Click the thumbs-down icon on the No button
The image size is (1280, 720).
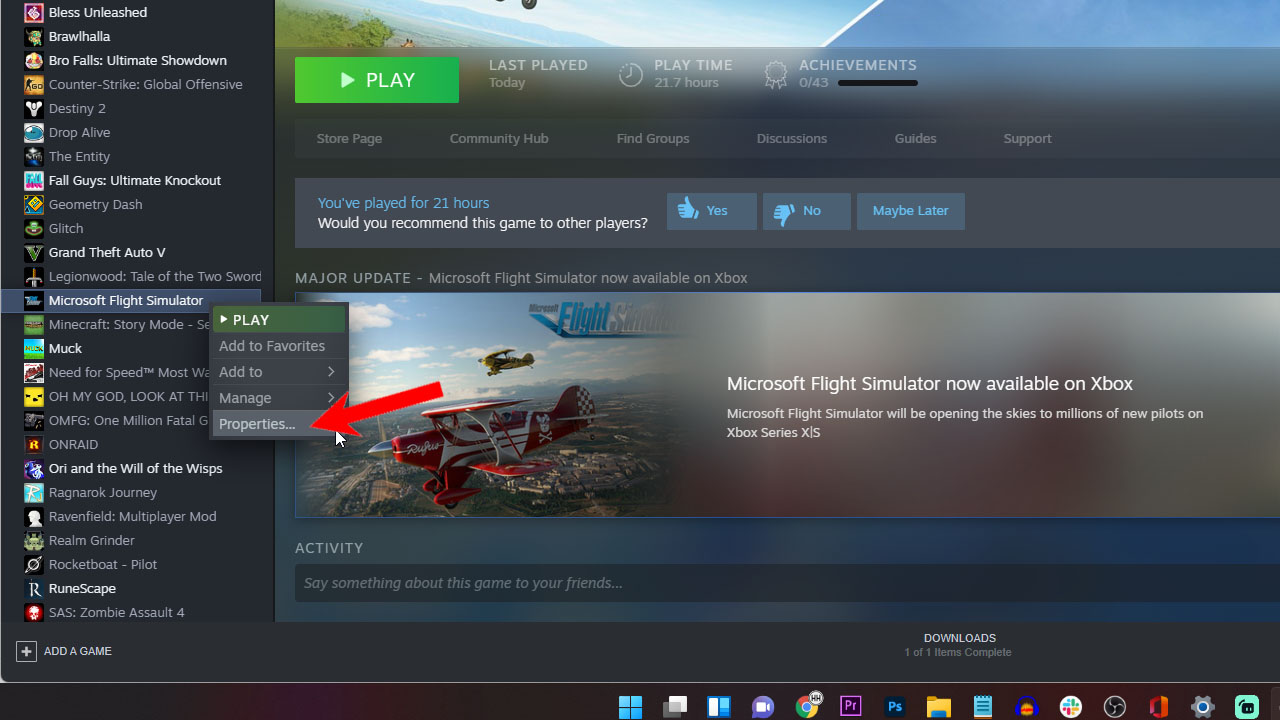pyautogui.click(x=785, y=211)
